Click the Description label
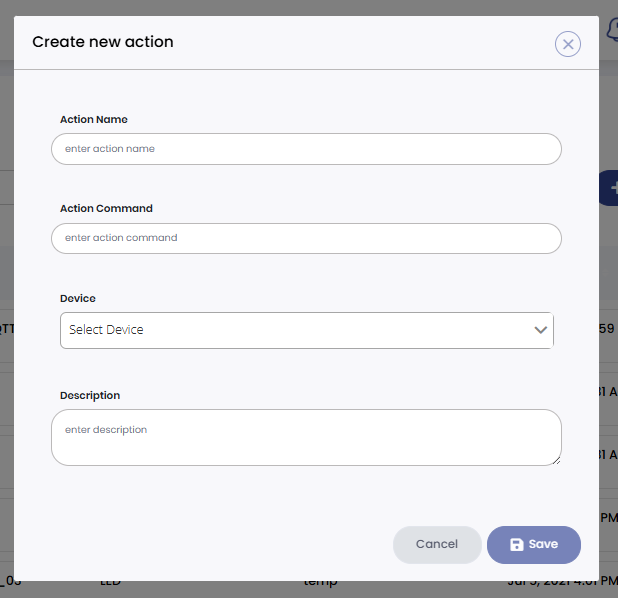Screen dimensions: 618x598 tap(90, 396)
